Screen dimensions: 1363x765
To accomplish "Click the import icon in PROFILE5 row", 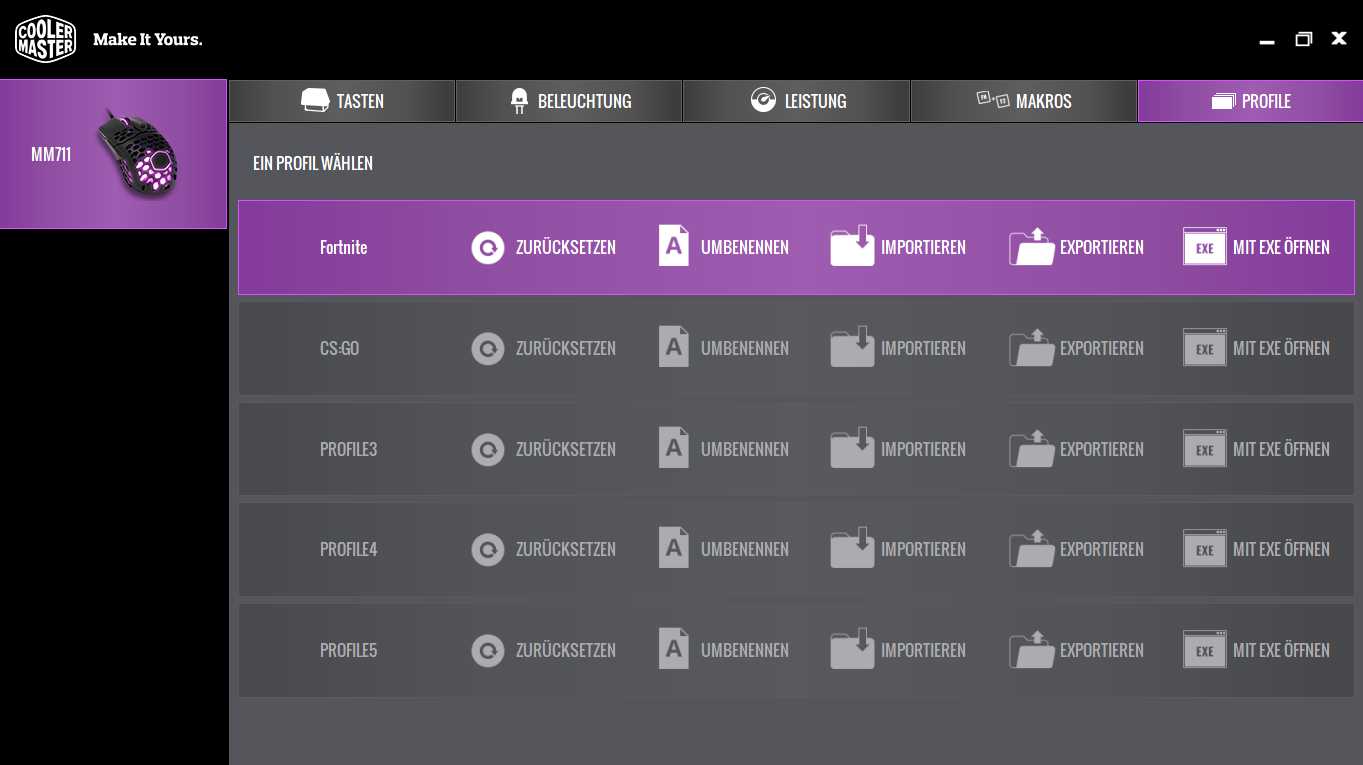I will point(852,649).
